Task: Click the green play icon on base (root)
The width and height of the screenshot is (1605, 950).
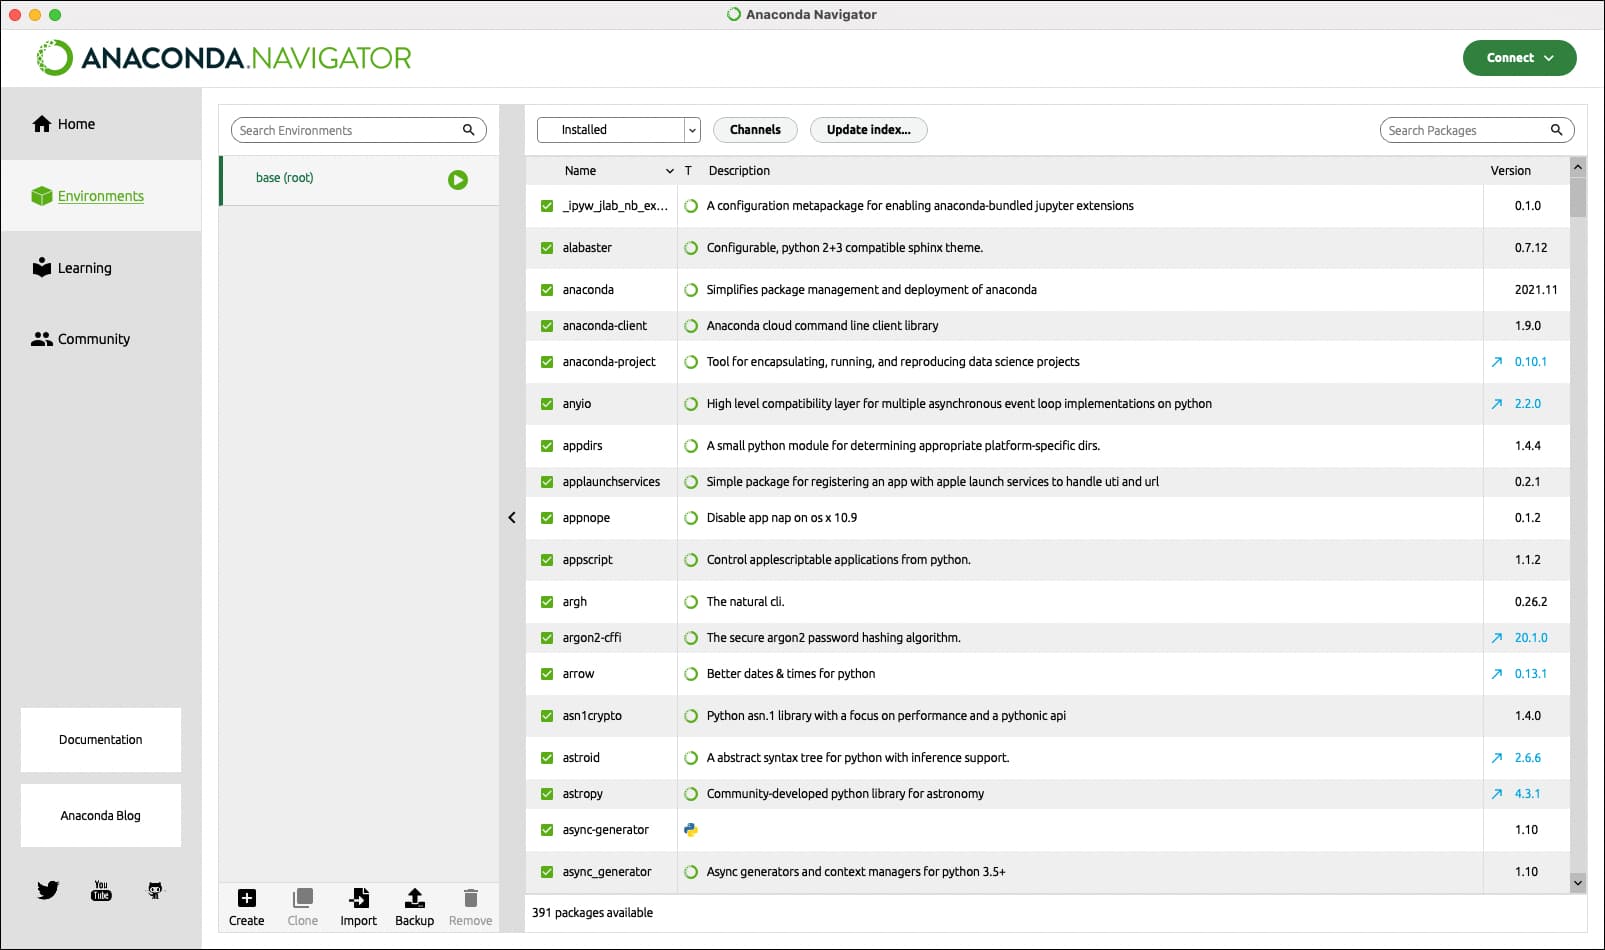Action: 458,180
